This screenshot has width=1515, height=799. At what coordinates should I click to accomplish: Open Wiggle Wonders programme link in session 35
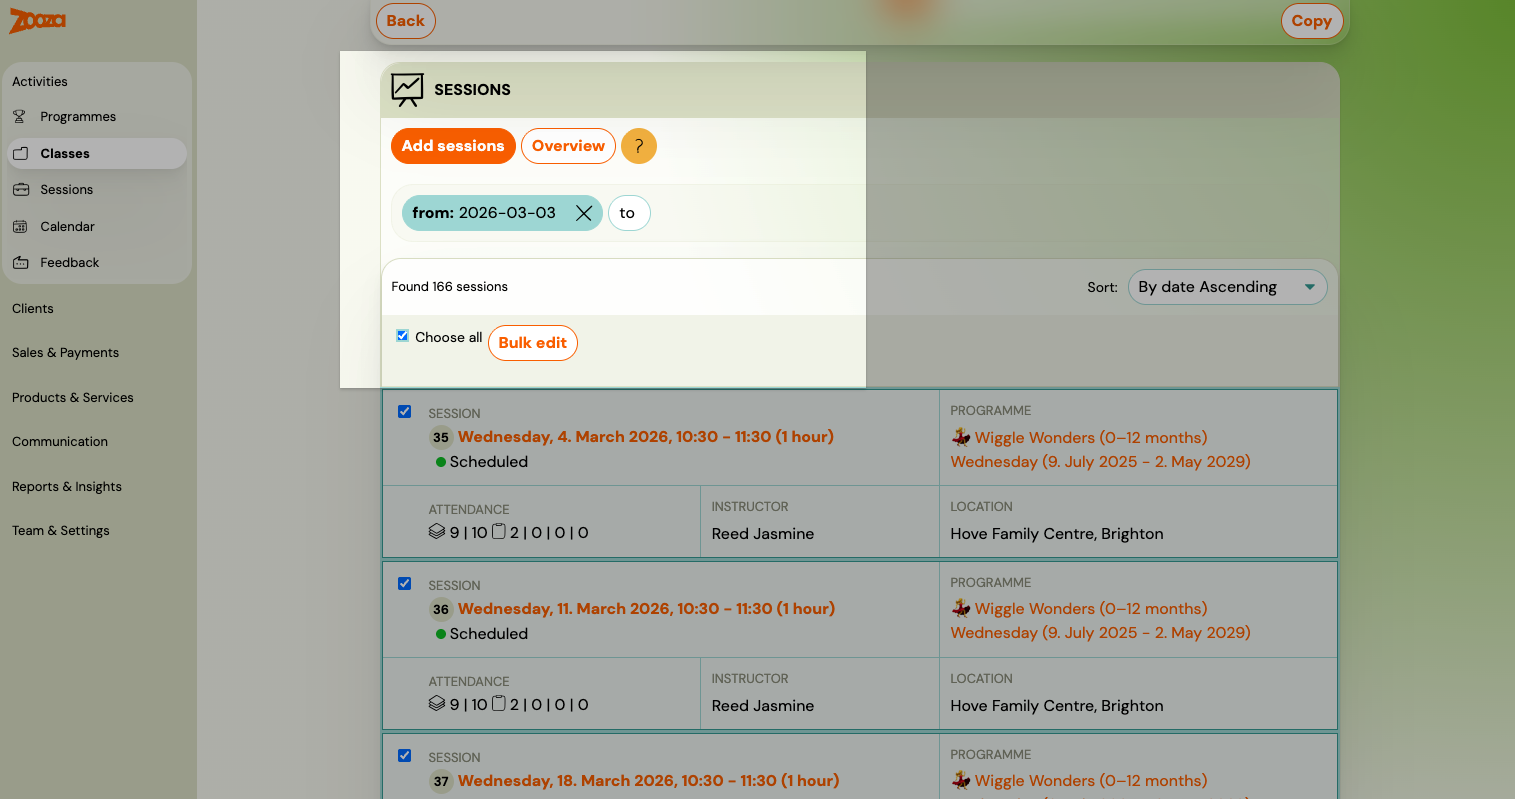pyautogui.click(x=1091, y=437)
